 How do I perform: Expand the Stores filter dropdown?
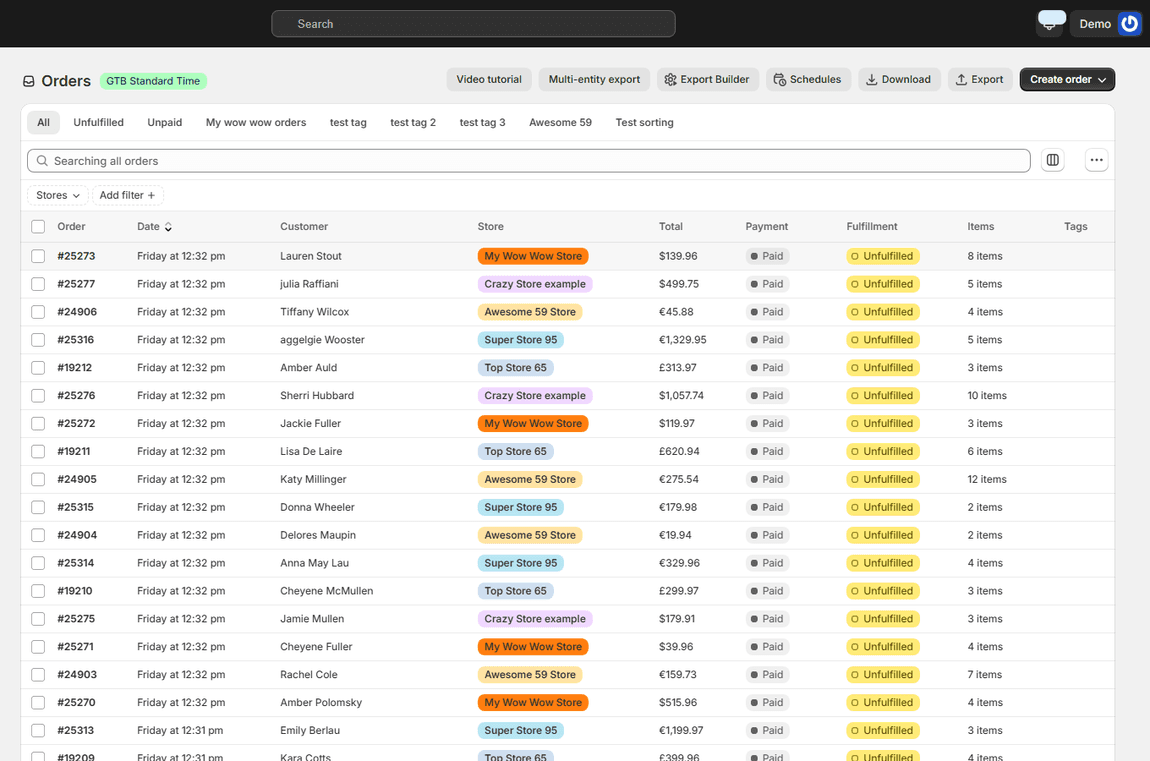(x=57, y=195)
